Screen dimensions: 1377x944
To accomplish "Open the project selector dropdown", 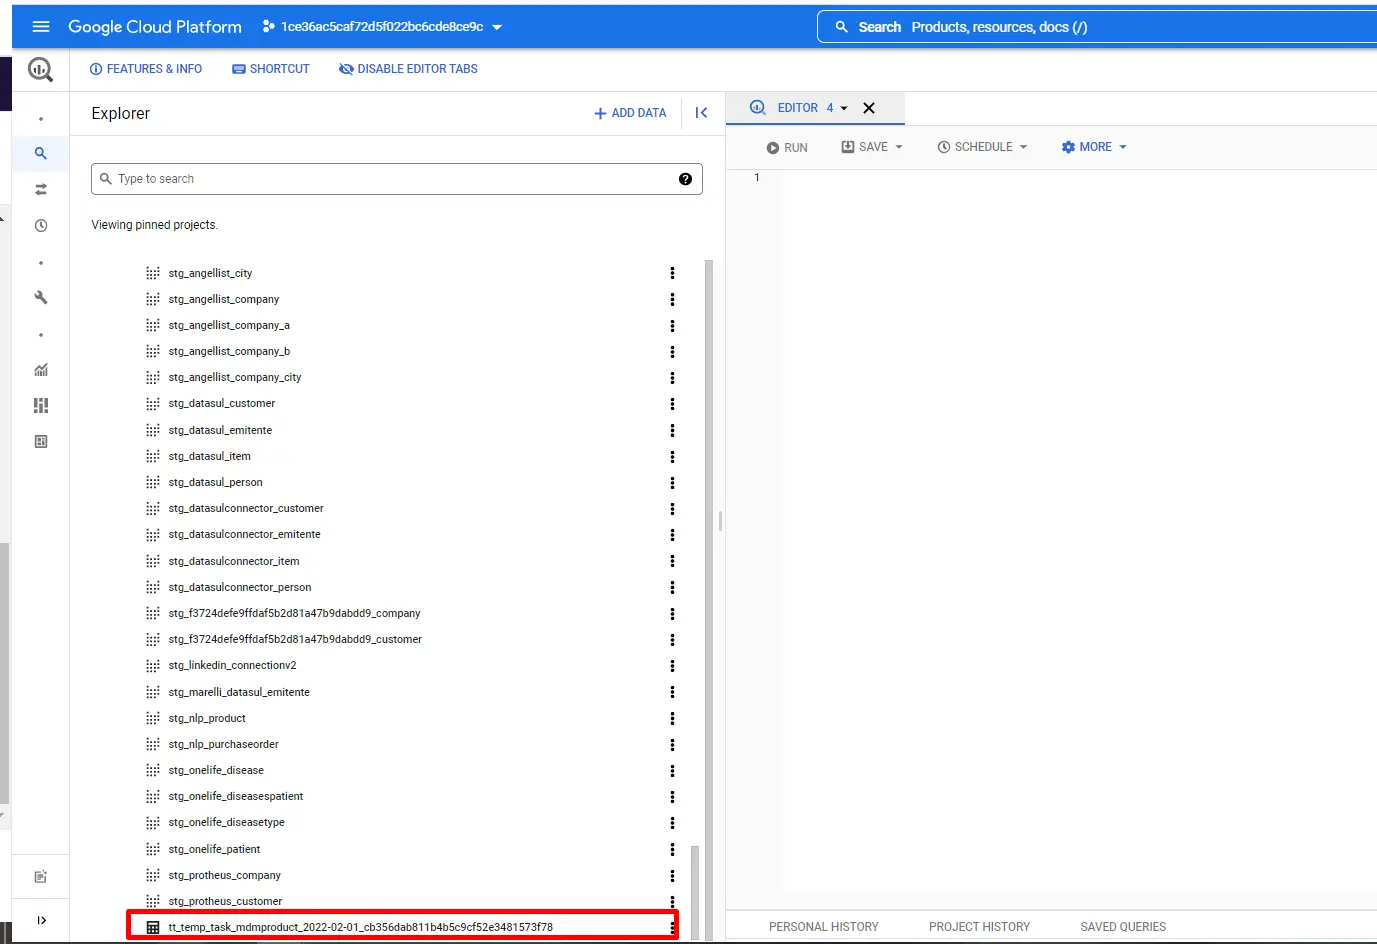I will 382,27.
